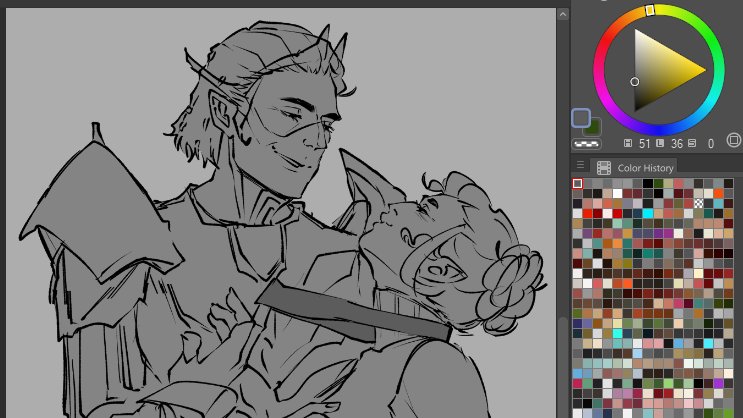The height and width of the screenshot is (418, 743).
Task: Click the S saturation label icon
Action: pyautogui.click(x=692, y=143)
